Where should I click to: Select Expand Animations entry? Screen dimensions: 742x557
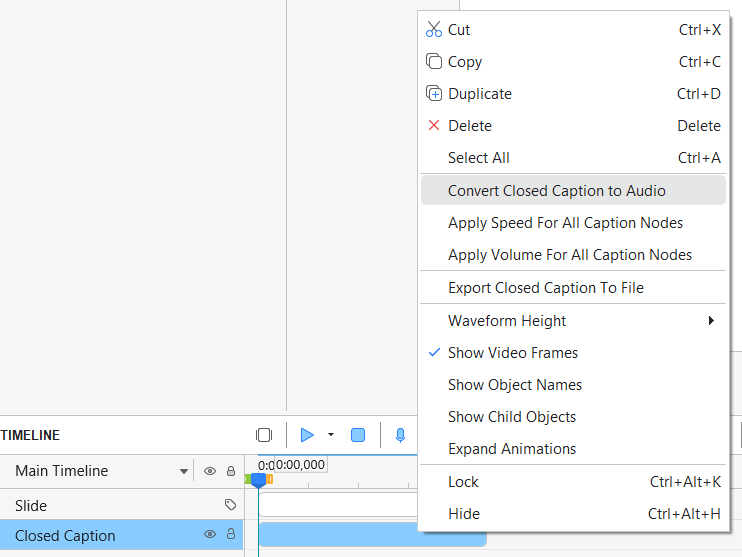(x=573, y=449)
